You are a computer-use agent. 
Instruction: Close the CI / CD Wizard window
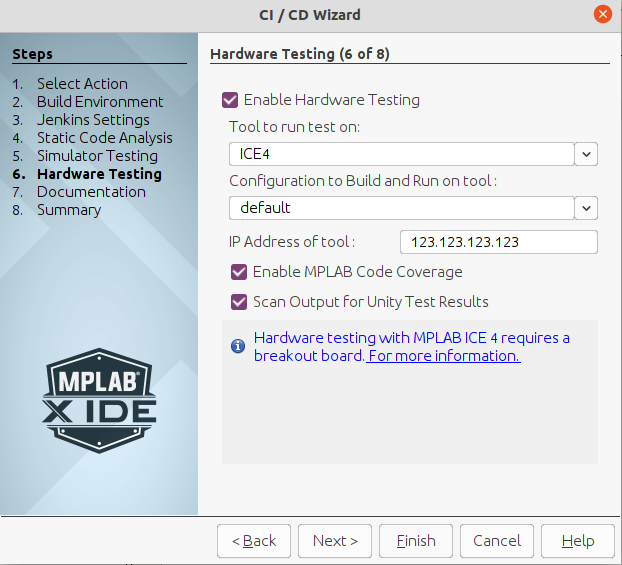[x=602, y=14]
